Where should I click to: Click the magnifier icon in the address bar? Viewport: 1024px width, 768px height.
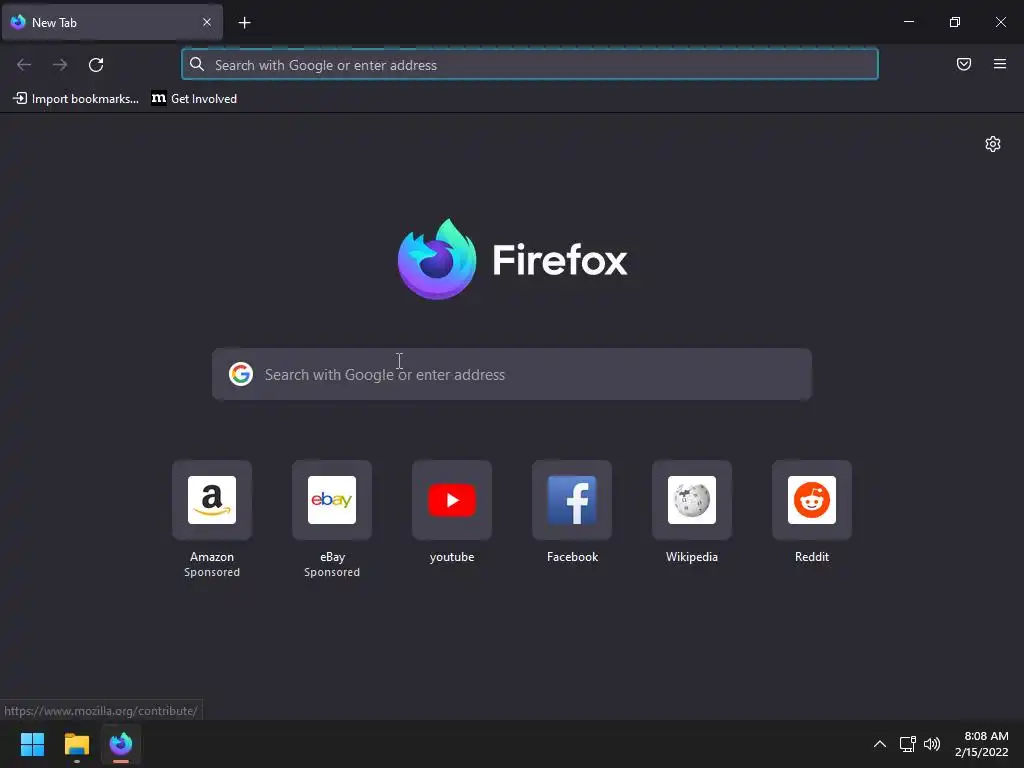[197, 64]
